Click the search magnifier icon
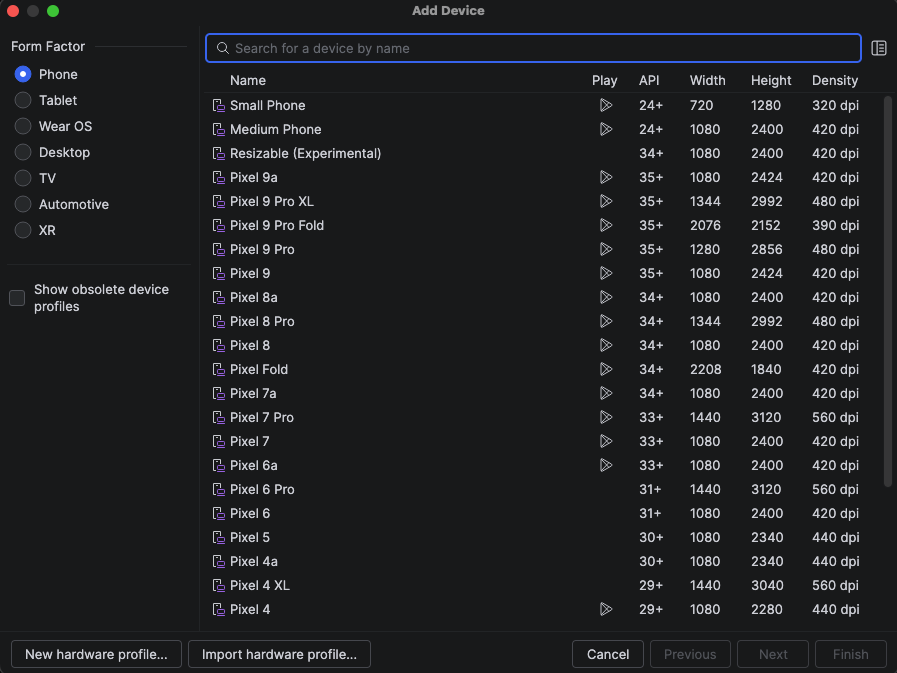The image size is (897, 673). pos(223,48)
